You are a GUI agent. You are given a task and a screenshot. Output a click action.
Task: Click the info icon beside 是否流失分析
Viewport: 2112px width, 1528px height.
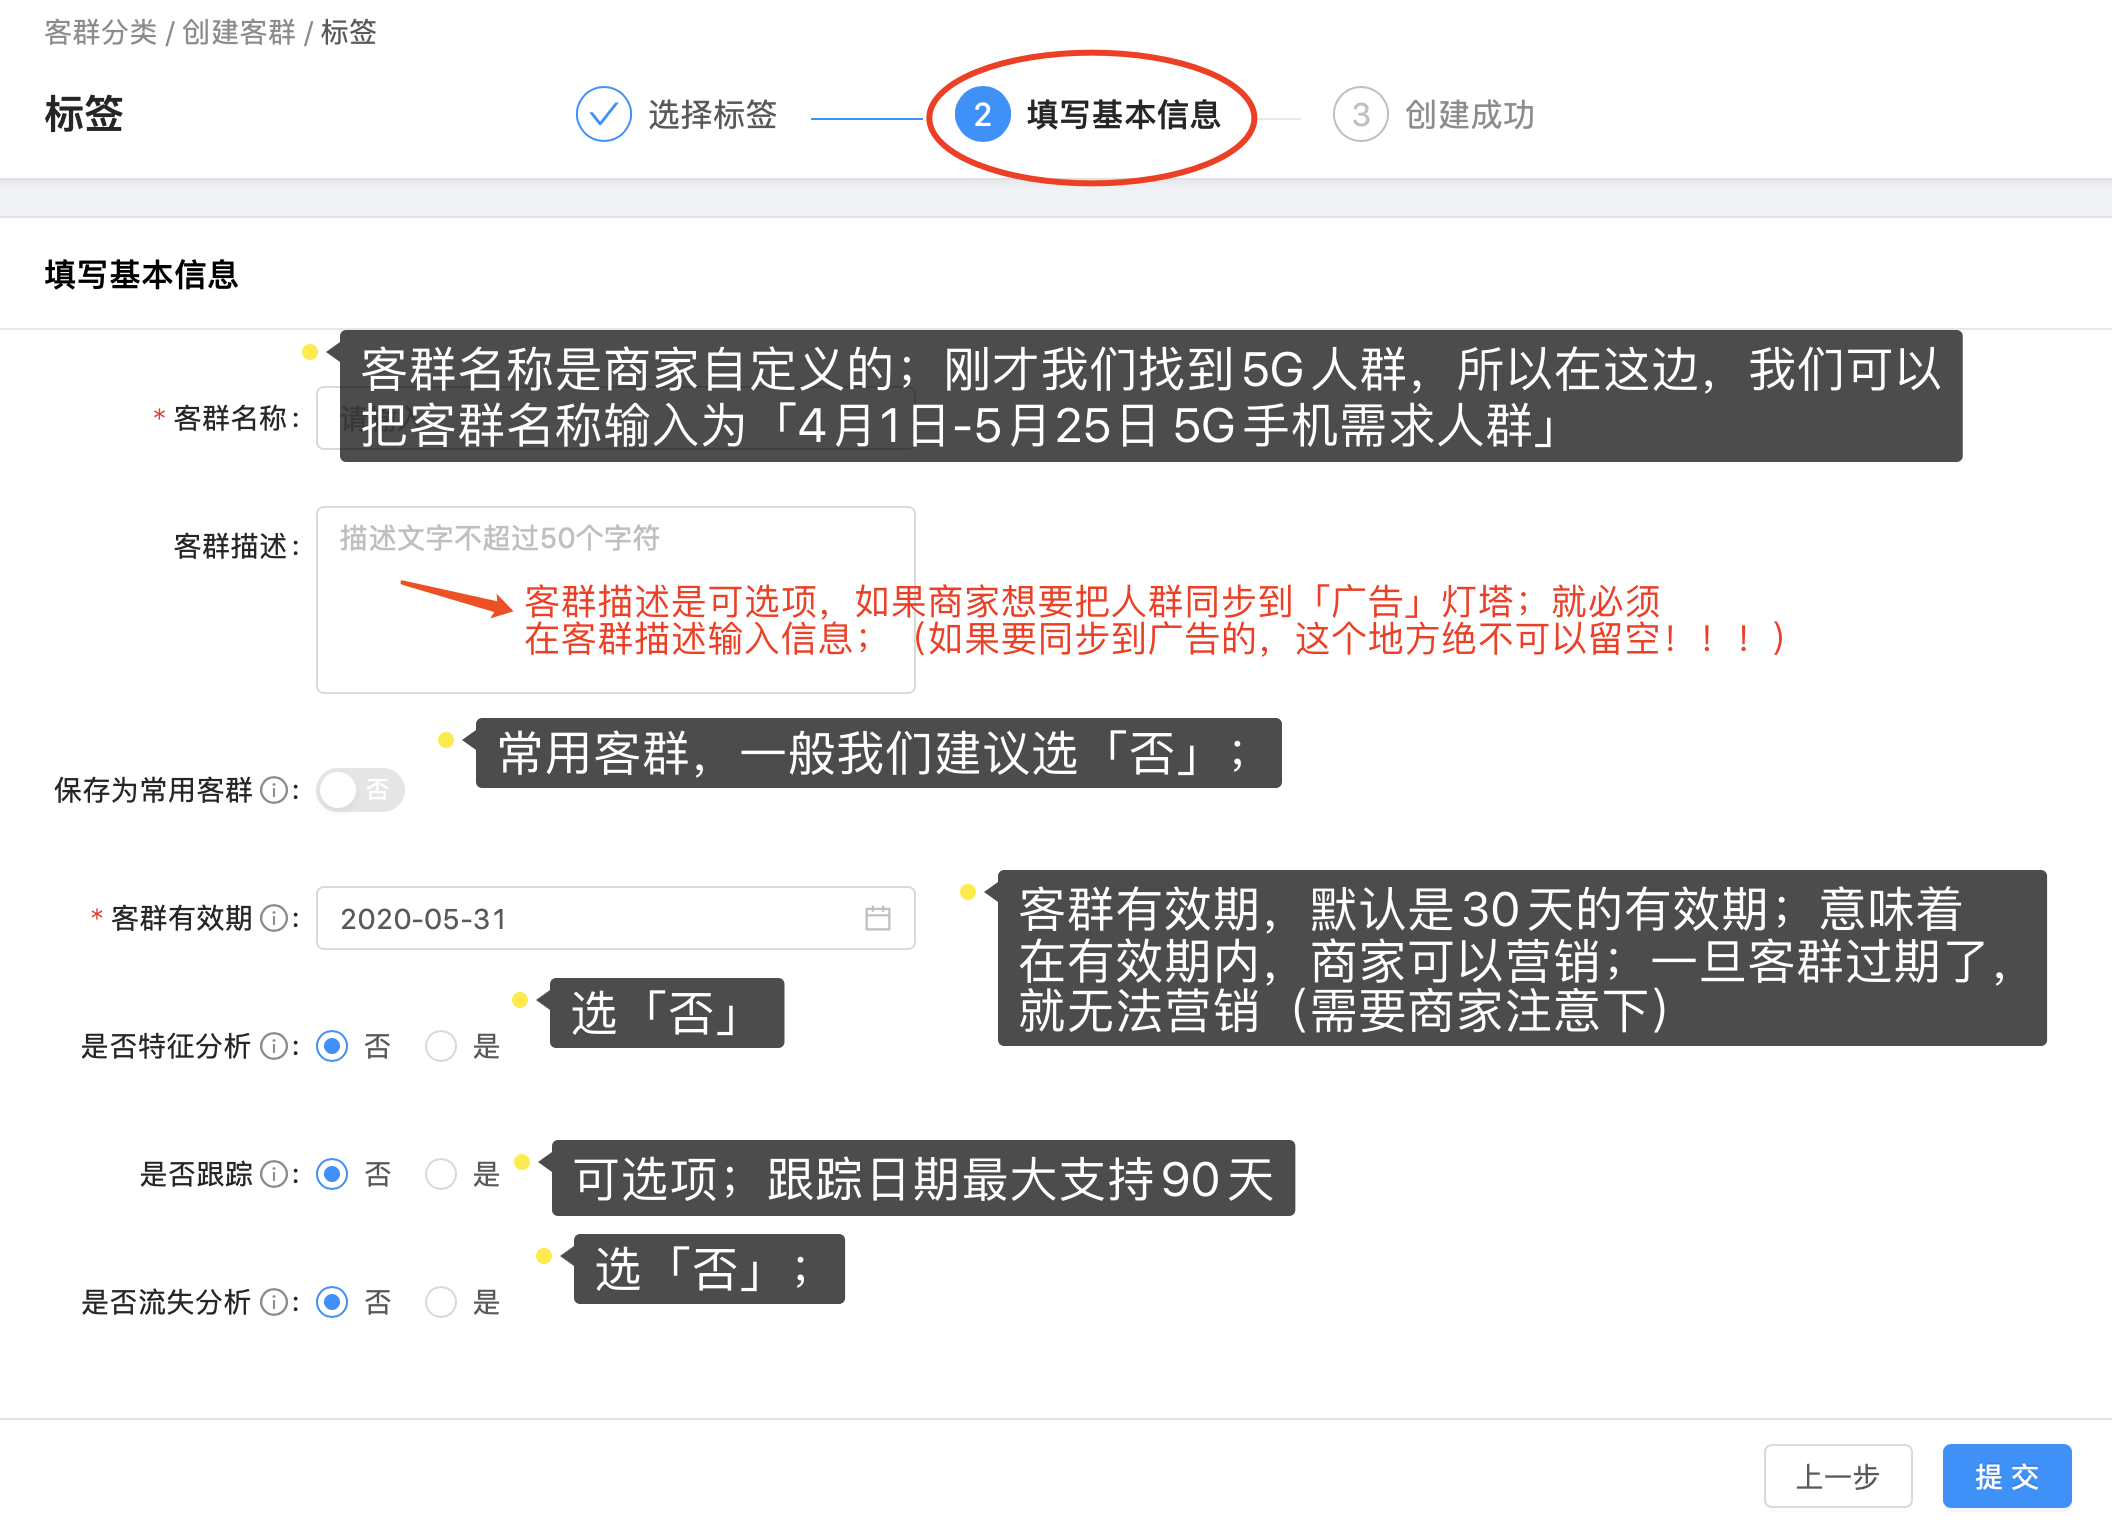pyautogui.click(x=273, y=1302)
